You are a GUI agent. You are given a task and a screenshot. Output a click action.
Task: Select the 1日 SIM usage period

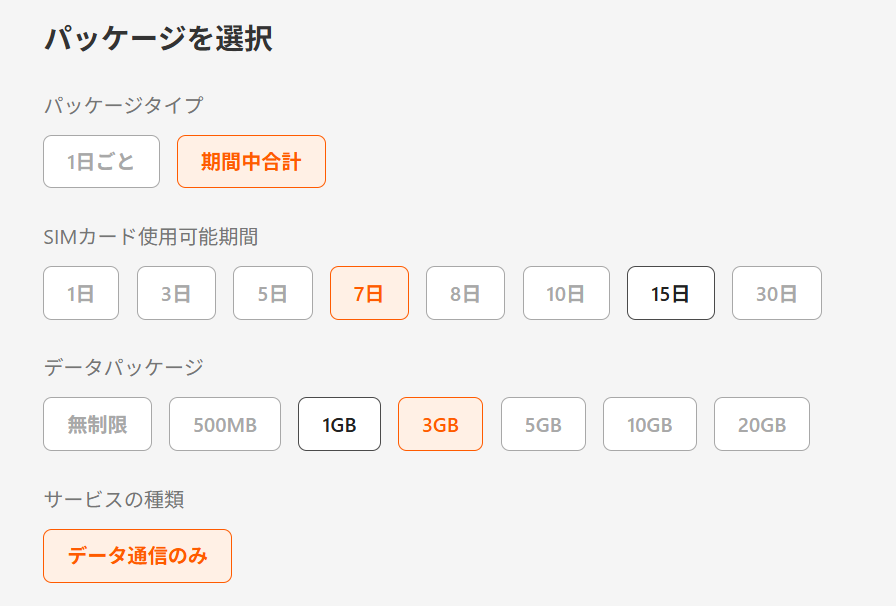point(81,293)
